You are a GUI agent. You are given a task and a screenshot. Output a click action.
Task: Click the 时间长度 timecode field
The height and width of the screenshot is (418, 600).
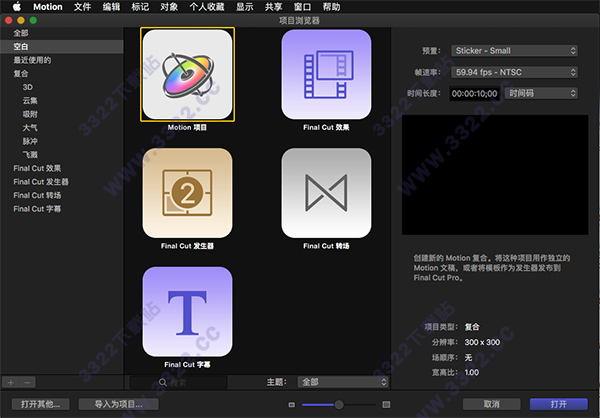pos(475,94)
